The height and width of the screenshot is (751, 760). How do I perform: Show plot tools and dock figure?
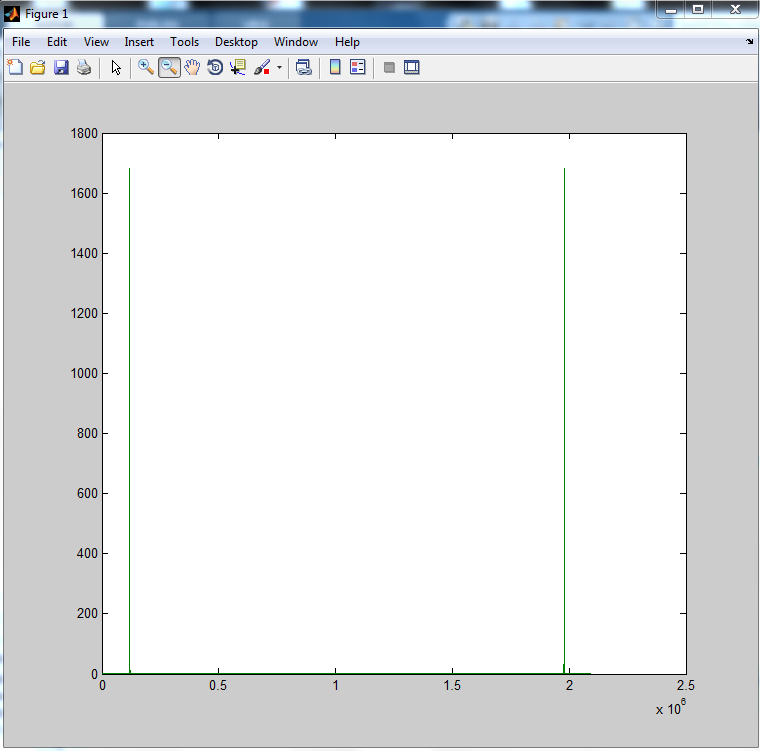click(412, 68)
